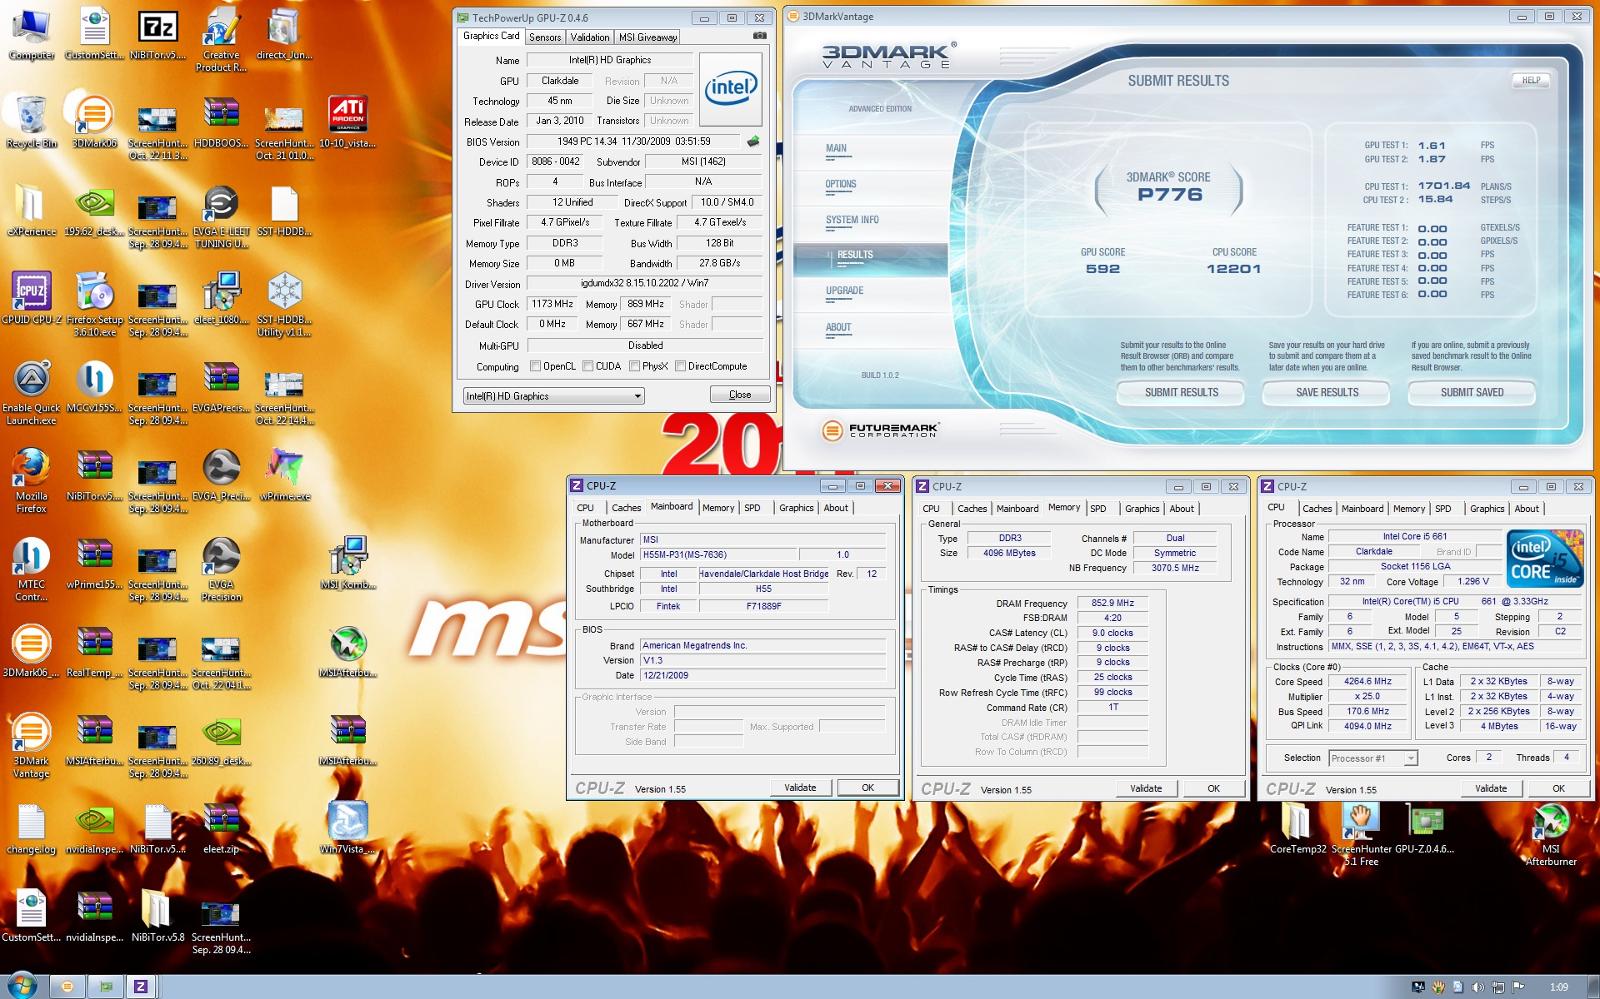The height and width of the screenshot is (999, 1600).
Task: Open the Windows Start button
Action: [20, 985]
